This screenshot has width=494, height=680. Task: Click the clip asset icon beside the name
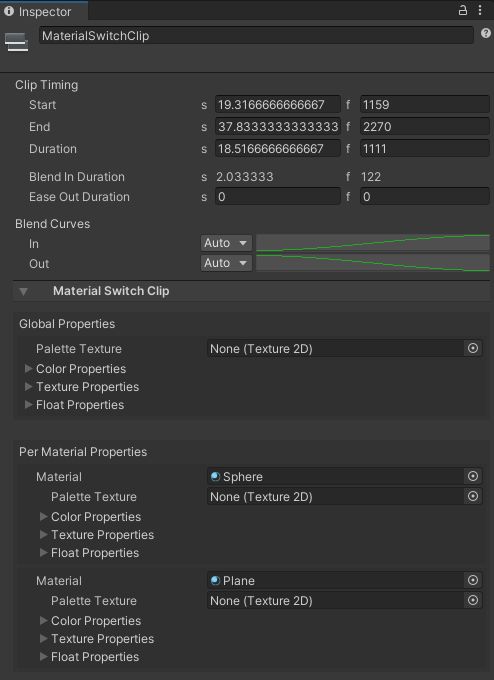[16, 42]
